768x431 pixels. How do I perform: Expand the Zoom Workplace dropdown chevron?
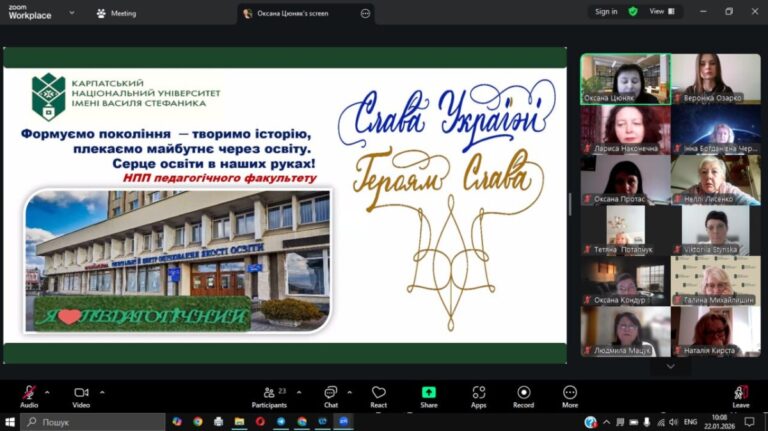point(72,13)
